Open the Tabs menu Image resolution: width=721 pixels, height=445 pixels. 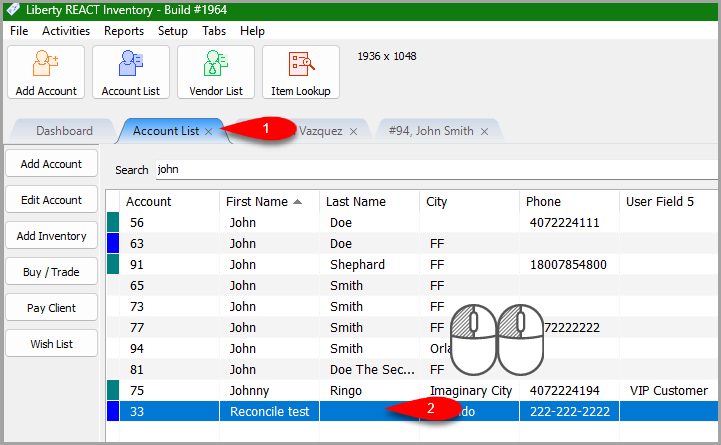(x=214, y=31)
